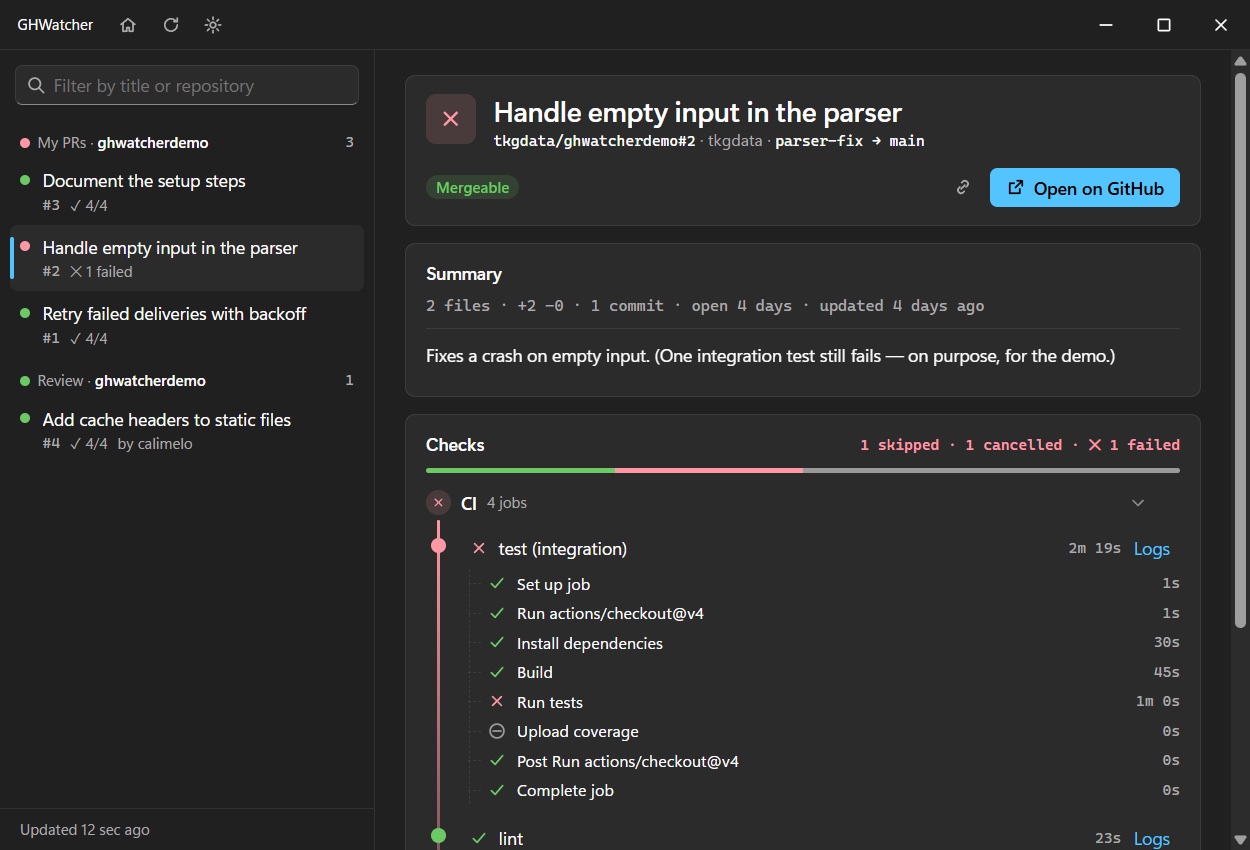The image size is (1250, 850).
Task: Maximize the GHWatcher window
Action: click(1164, 25)
